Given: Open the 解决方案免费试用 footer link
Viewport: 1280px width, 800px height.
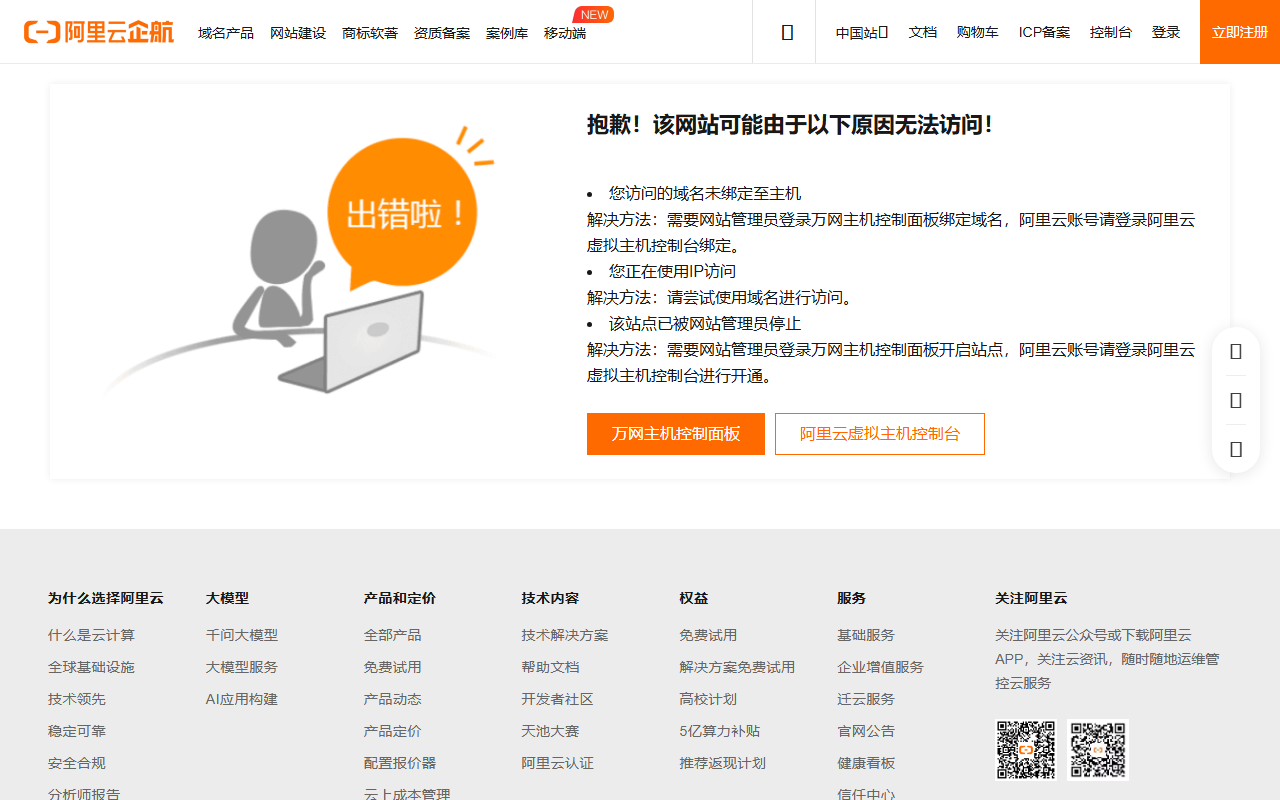Looking at the screenshot, I should tap(738, 667).
